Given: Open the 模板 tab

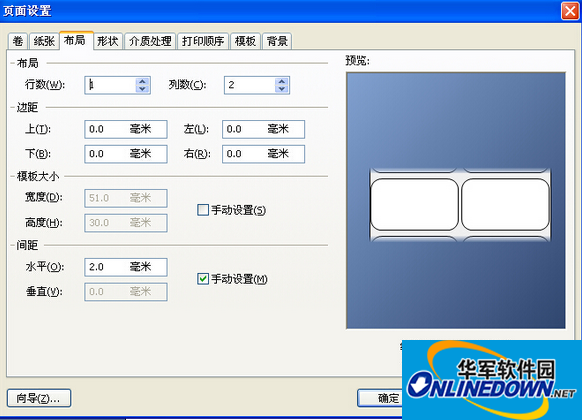Looking at the screenshot, I should click(245, 41).
